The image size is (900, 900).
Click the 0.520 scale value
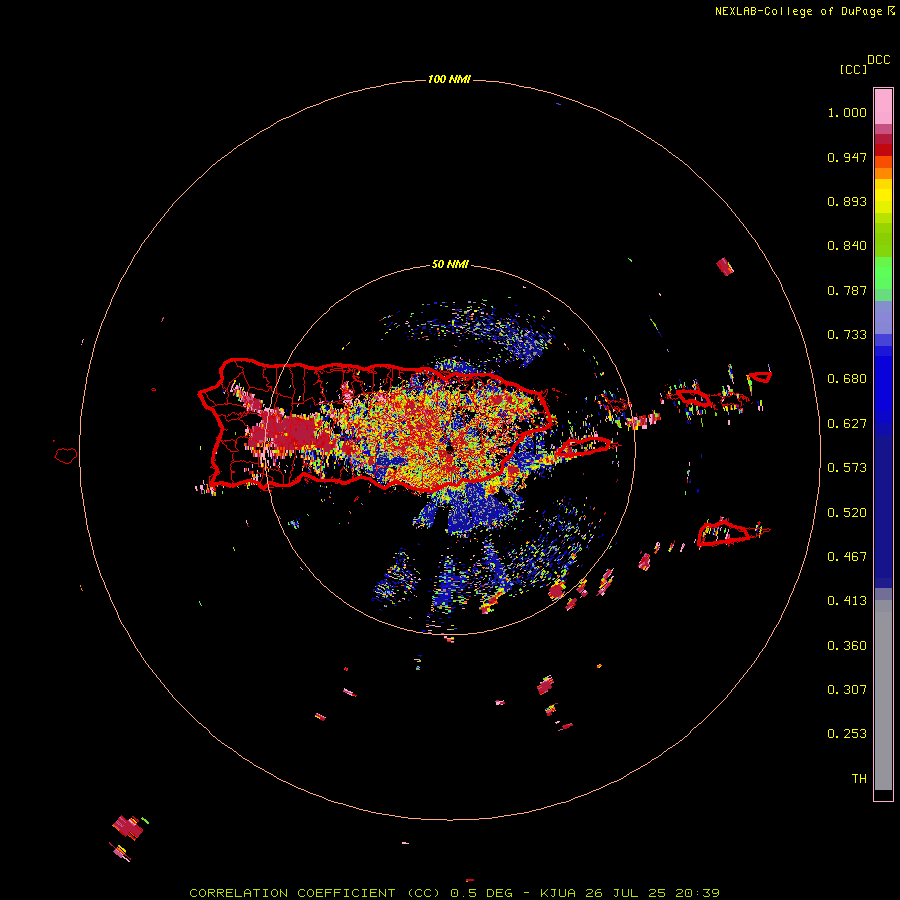(847, 513)
